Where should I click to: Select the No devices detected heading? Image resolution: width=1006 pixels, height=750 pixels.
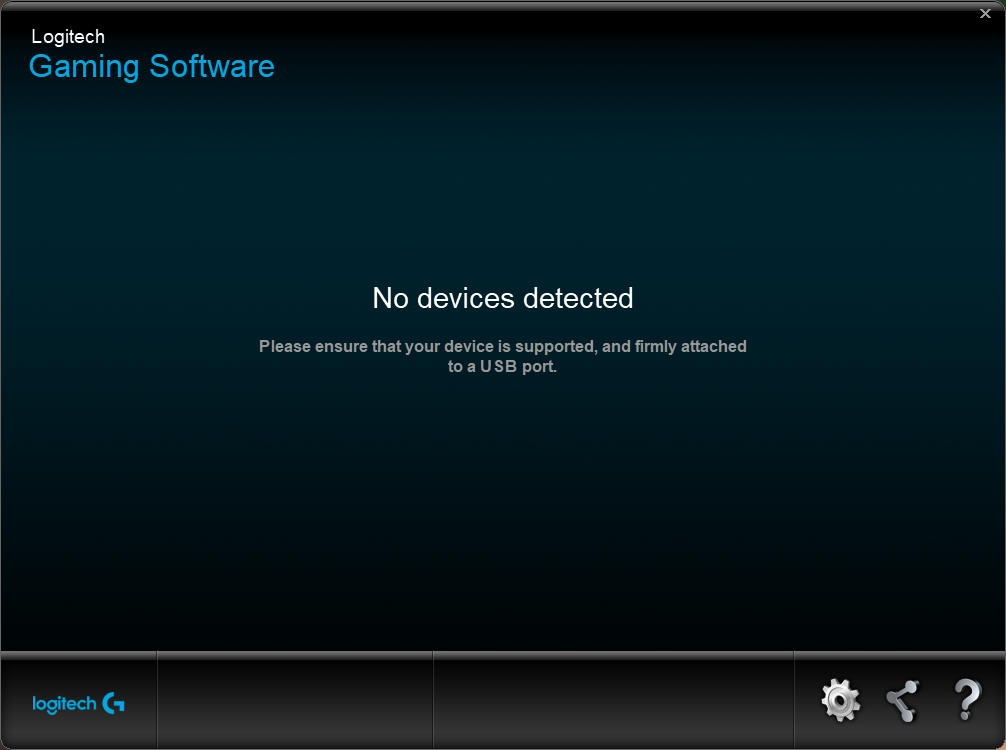coord(503,298)
